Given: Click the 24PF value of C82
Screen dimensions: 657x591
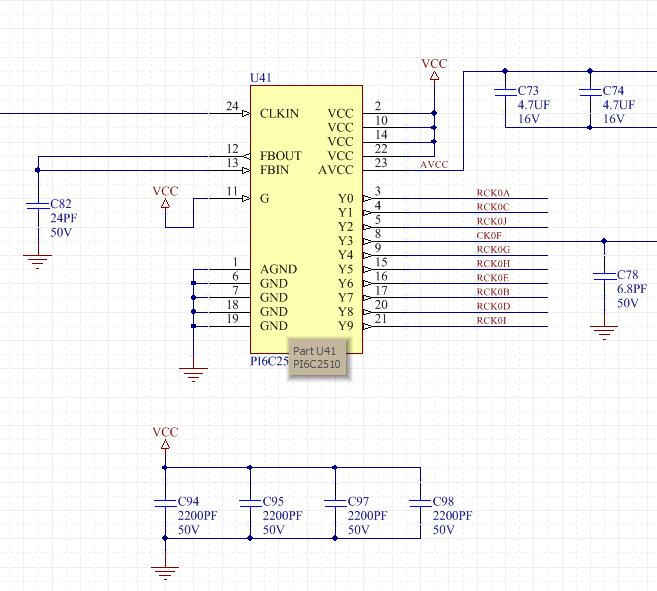Looking at the screenshot, I should 64,218.
